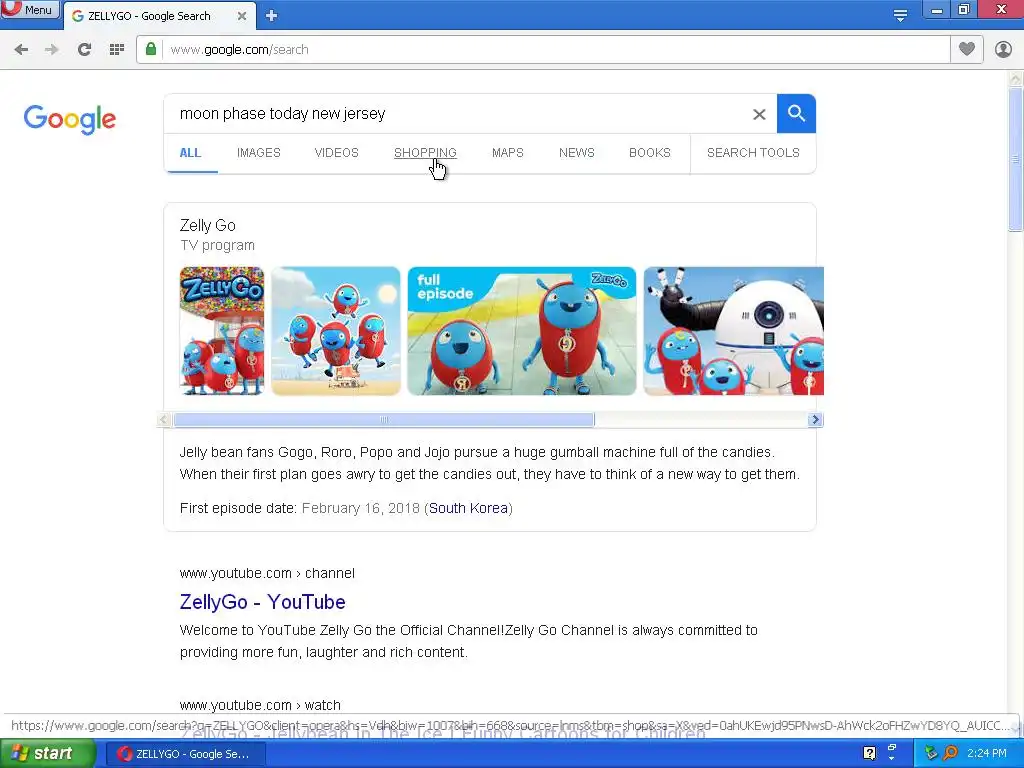This screenshot has width=1024, height=768.
Task: Open the South Korea link
Action: (468, 508)
